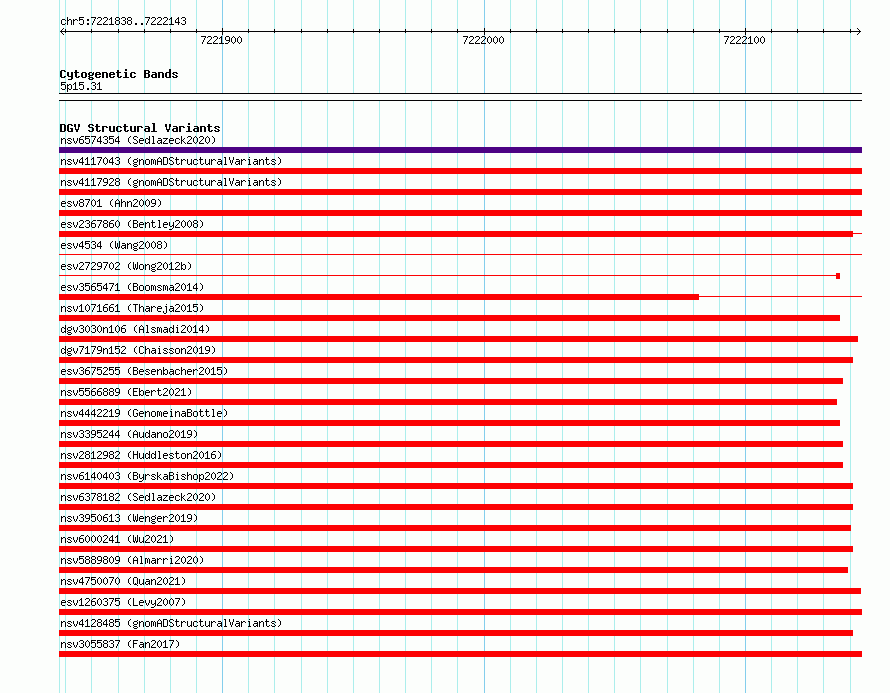Select esv2367860 (Bentley2008) variant label
The width and height of the screenshot is (890, 693).
point(132,224)
